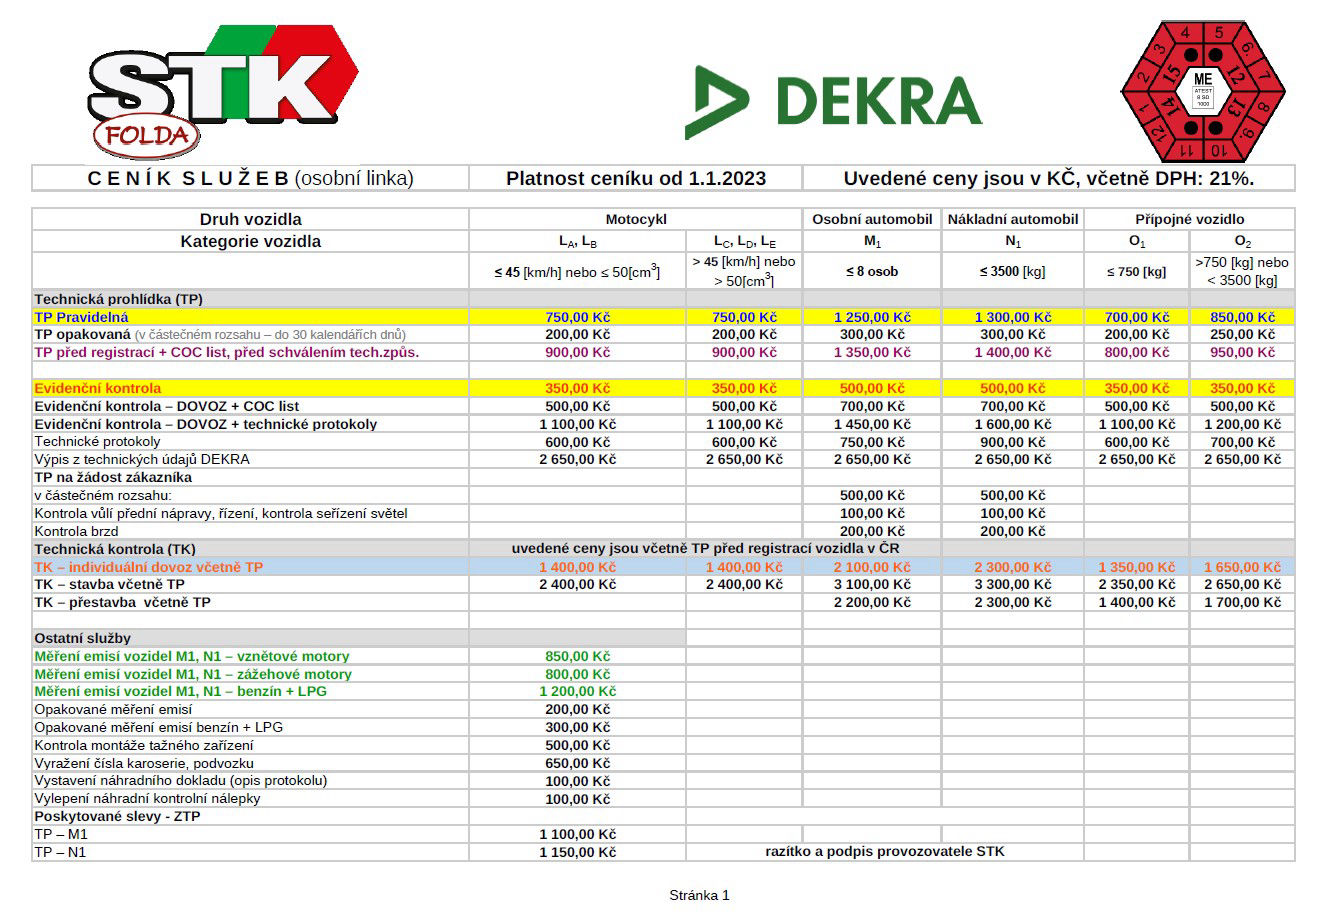
Task: Click the 'Přípojné vozidlo' column header
Action: [x=1190, y=219]
